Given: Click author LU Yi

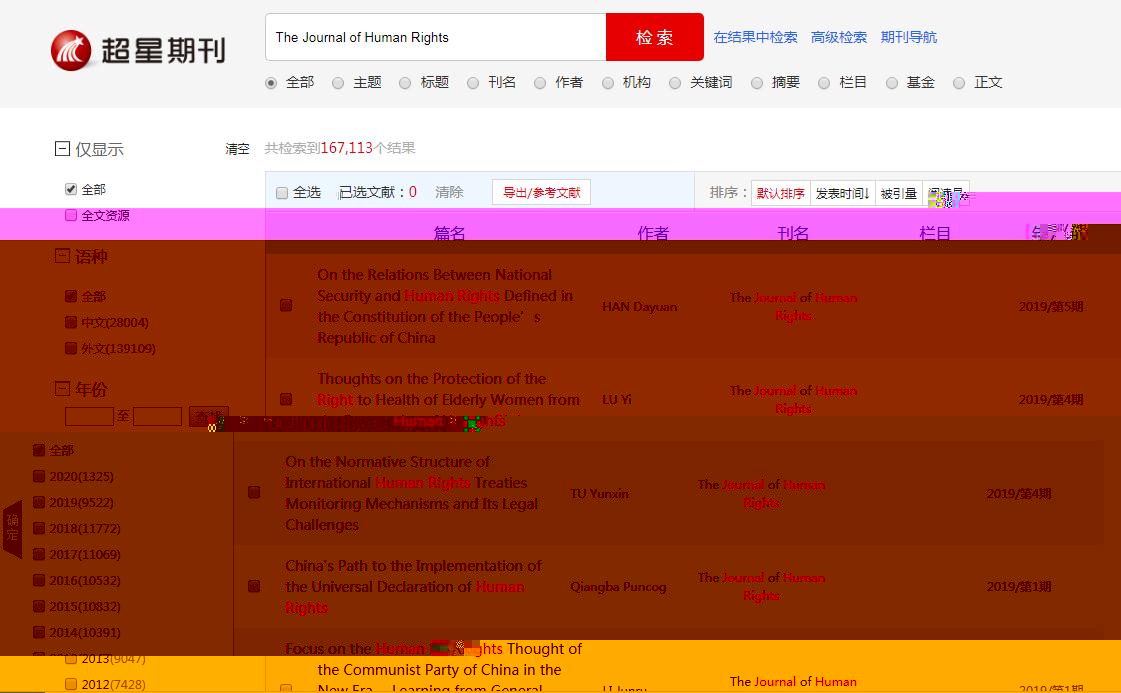Looking at the screenshot, I should point(616,399).
